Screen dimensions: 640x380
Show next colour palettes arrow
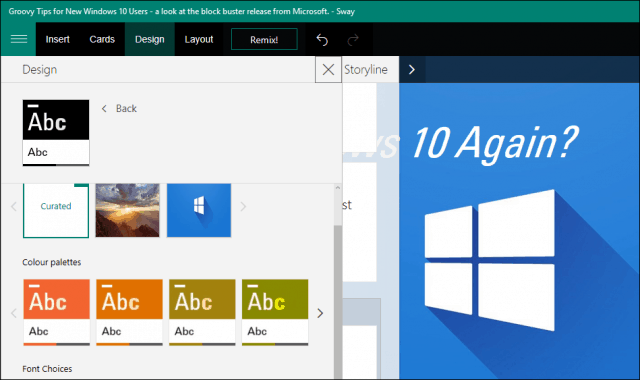point(320,313)
